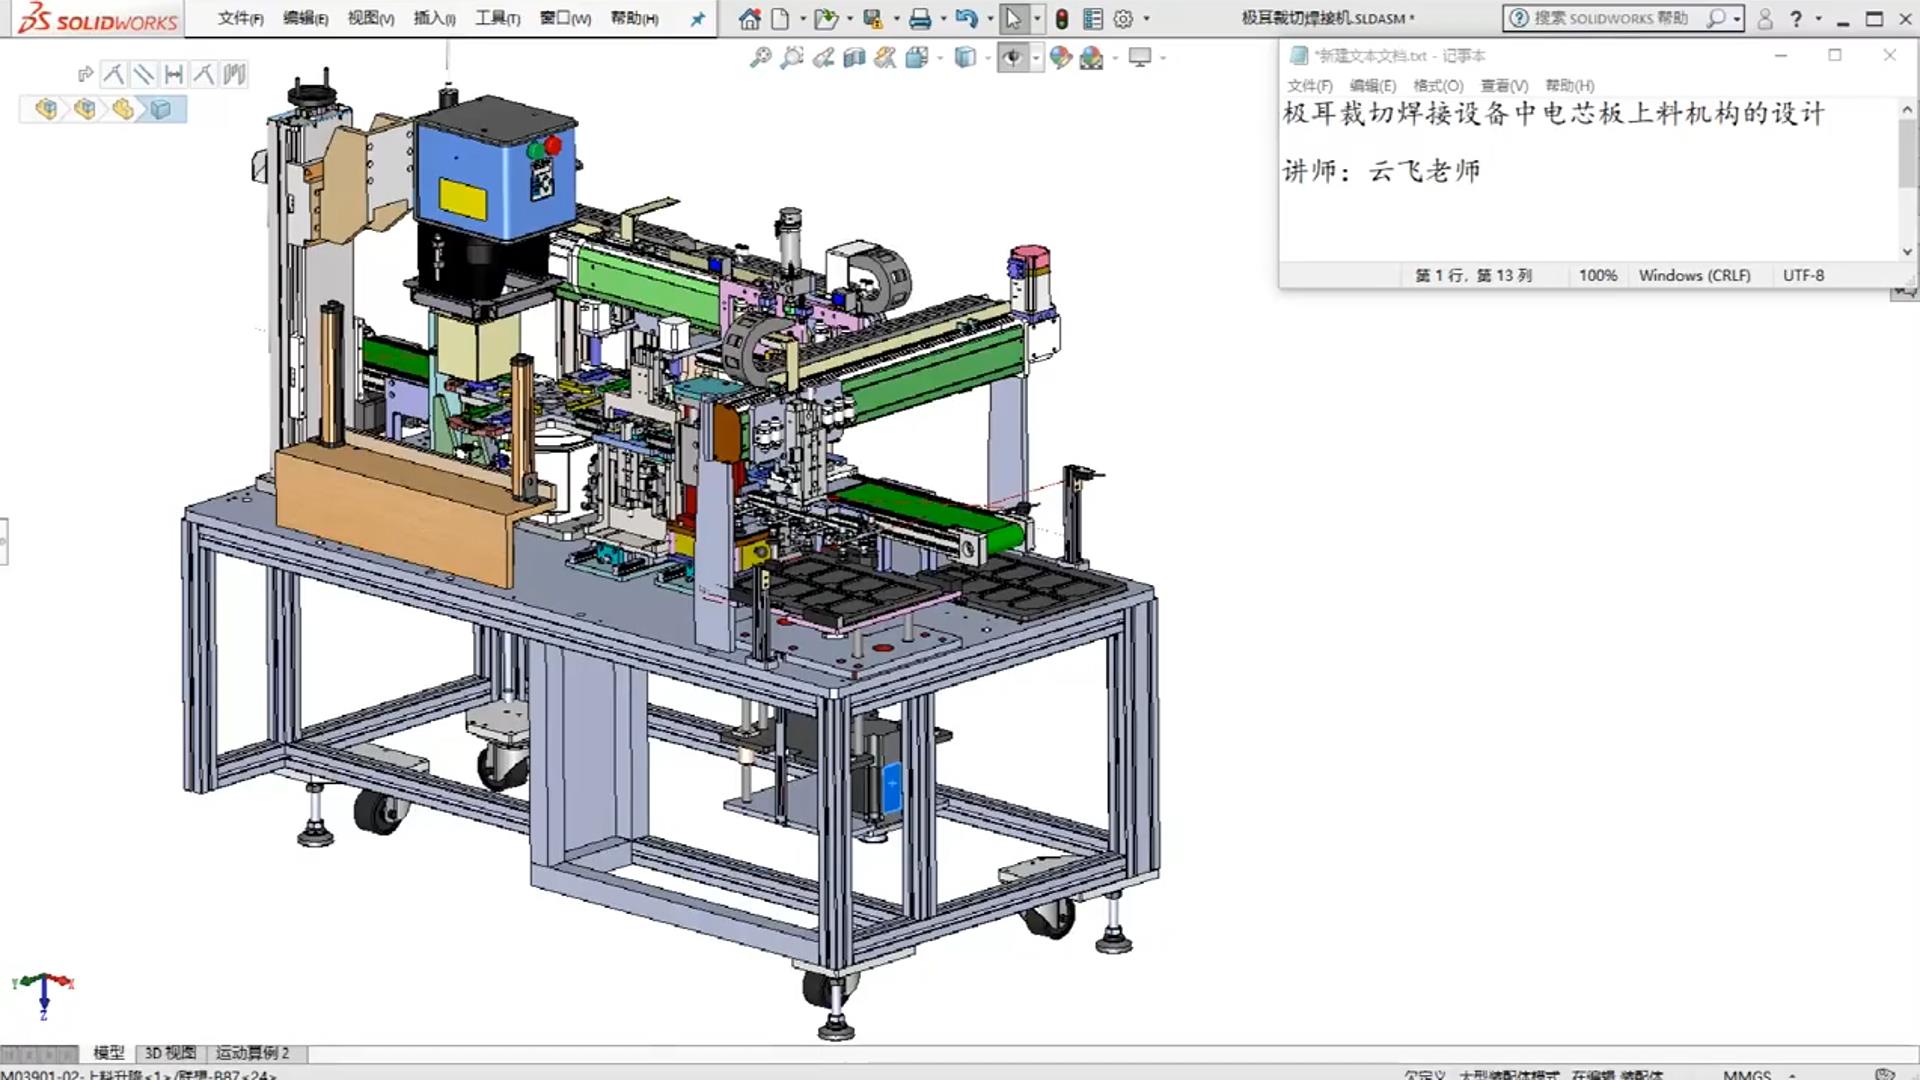Viewport: 1920px width, 1080px height.
Task: Open the SolidWorks 插入(I) menu
Action: pyautogui.click(x=435, y=18)
